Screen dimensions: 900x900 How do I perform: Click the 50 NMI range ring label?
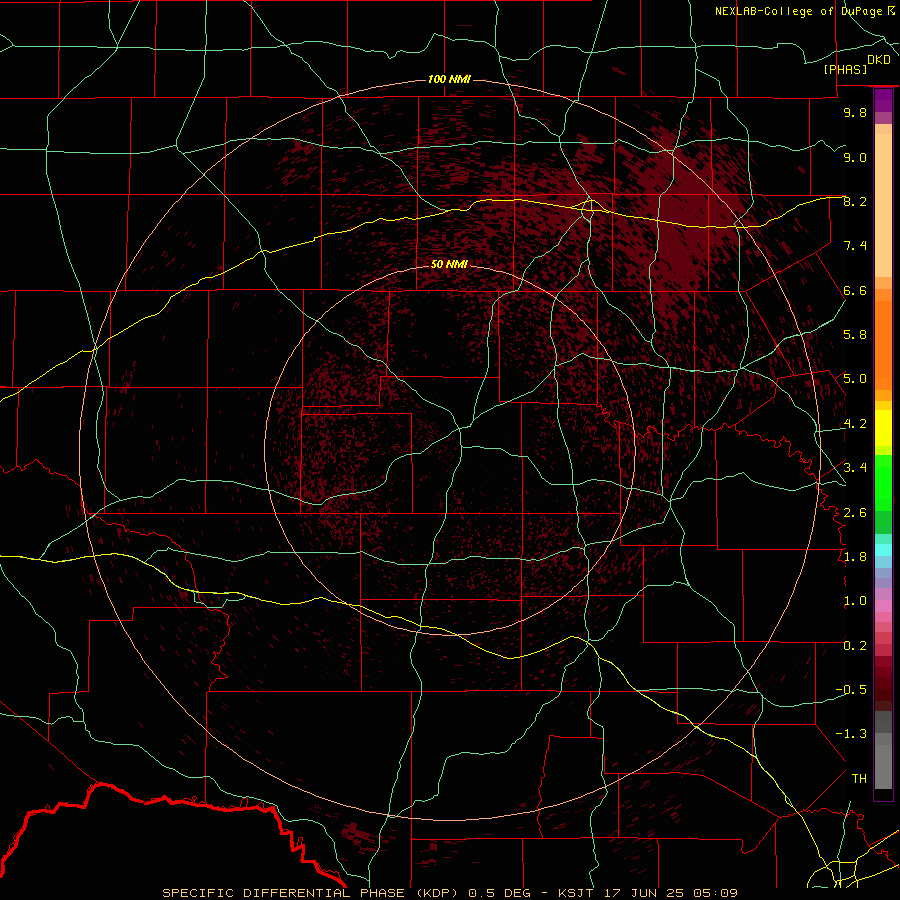(x=449, y=264)
